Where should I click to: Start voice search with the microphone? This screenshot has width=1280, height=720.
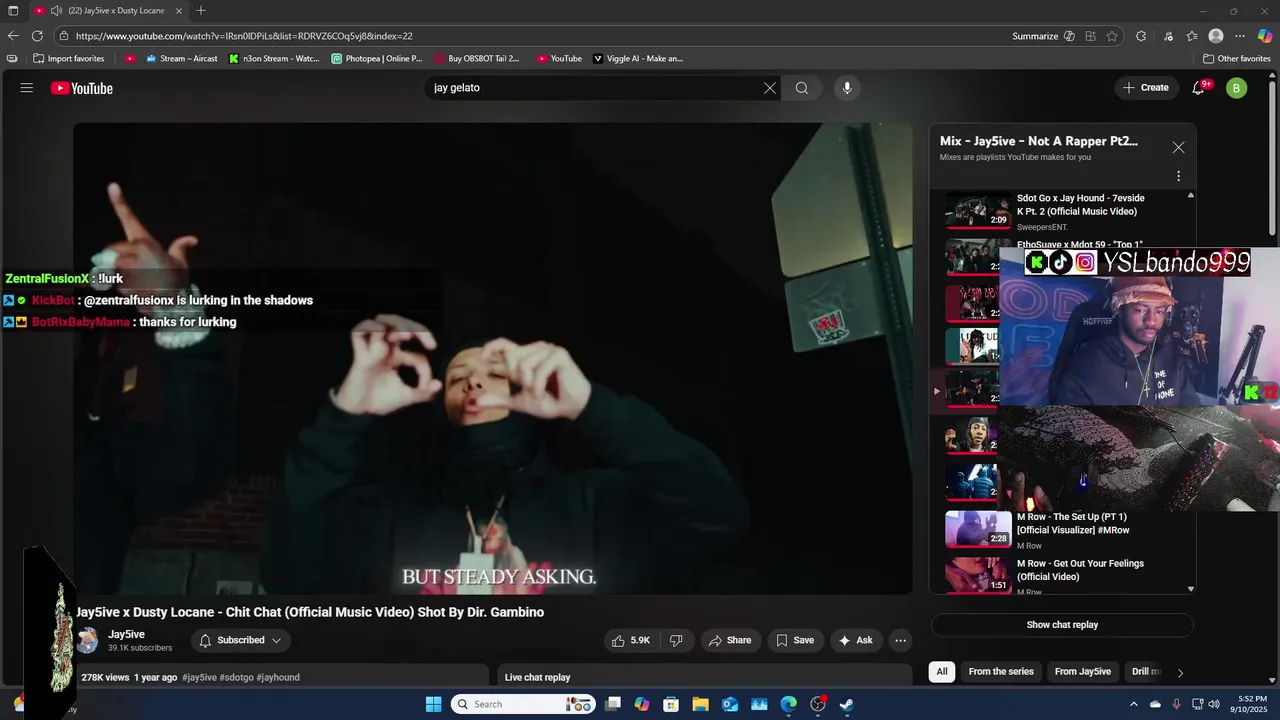point(847,88)
